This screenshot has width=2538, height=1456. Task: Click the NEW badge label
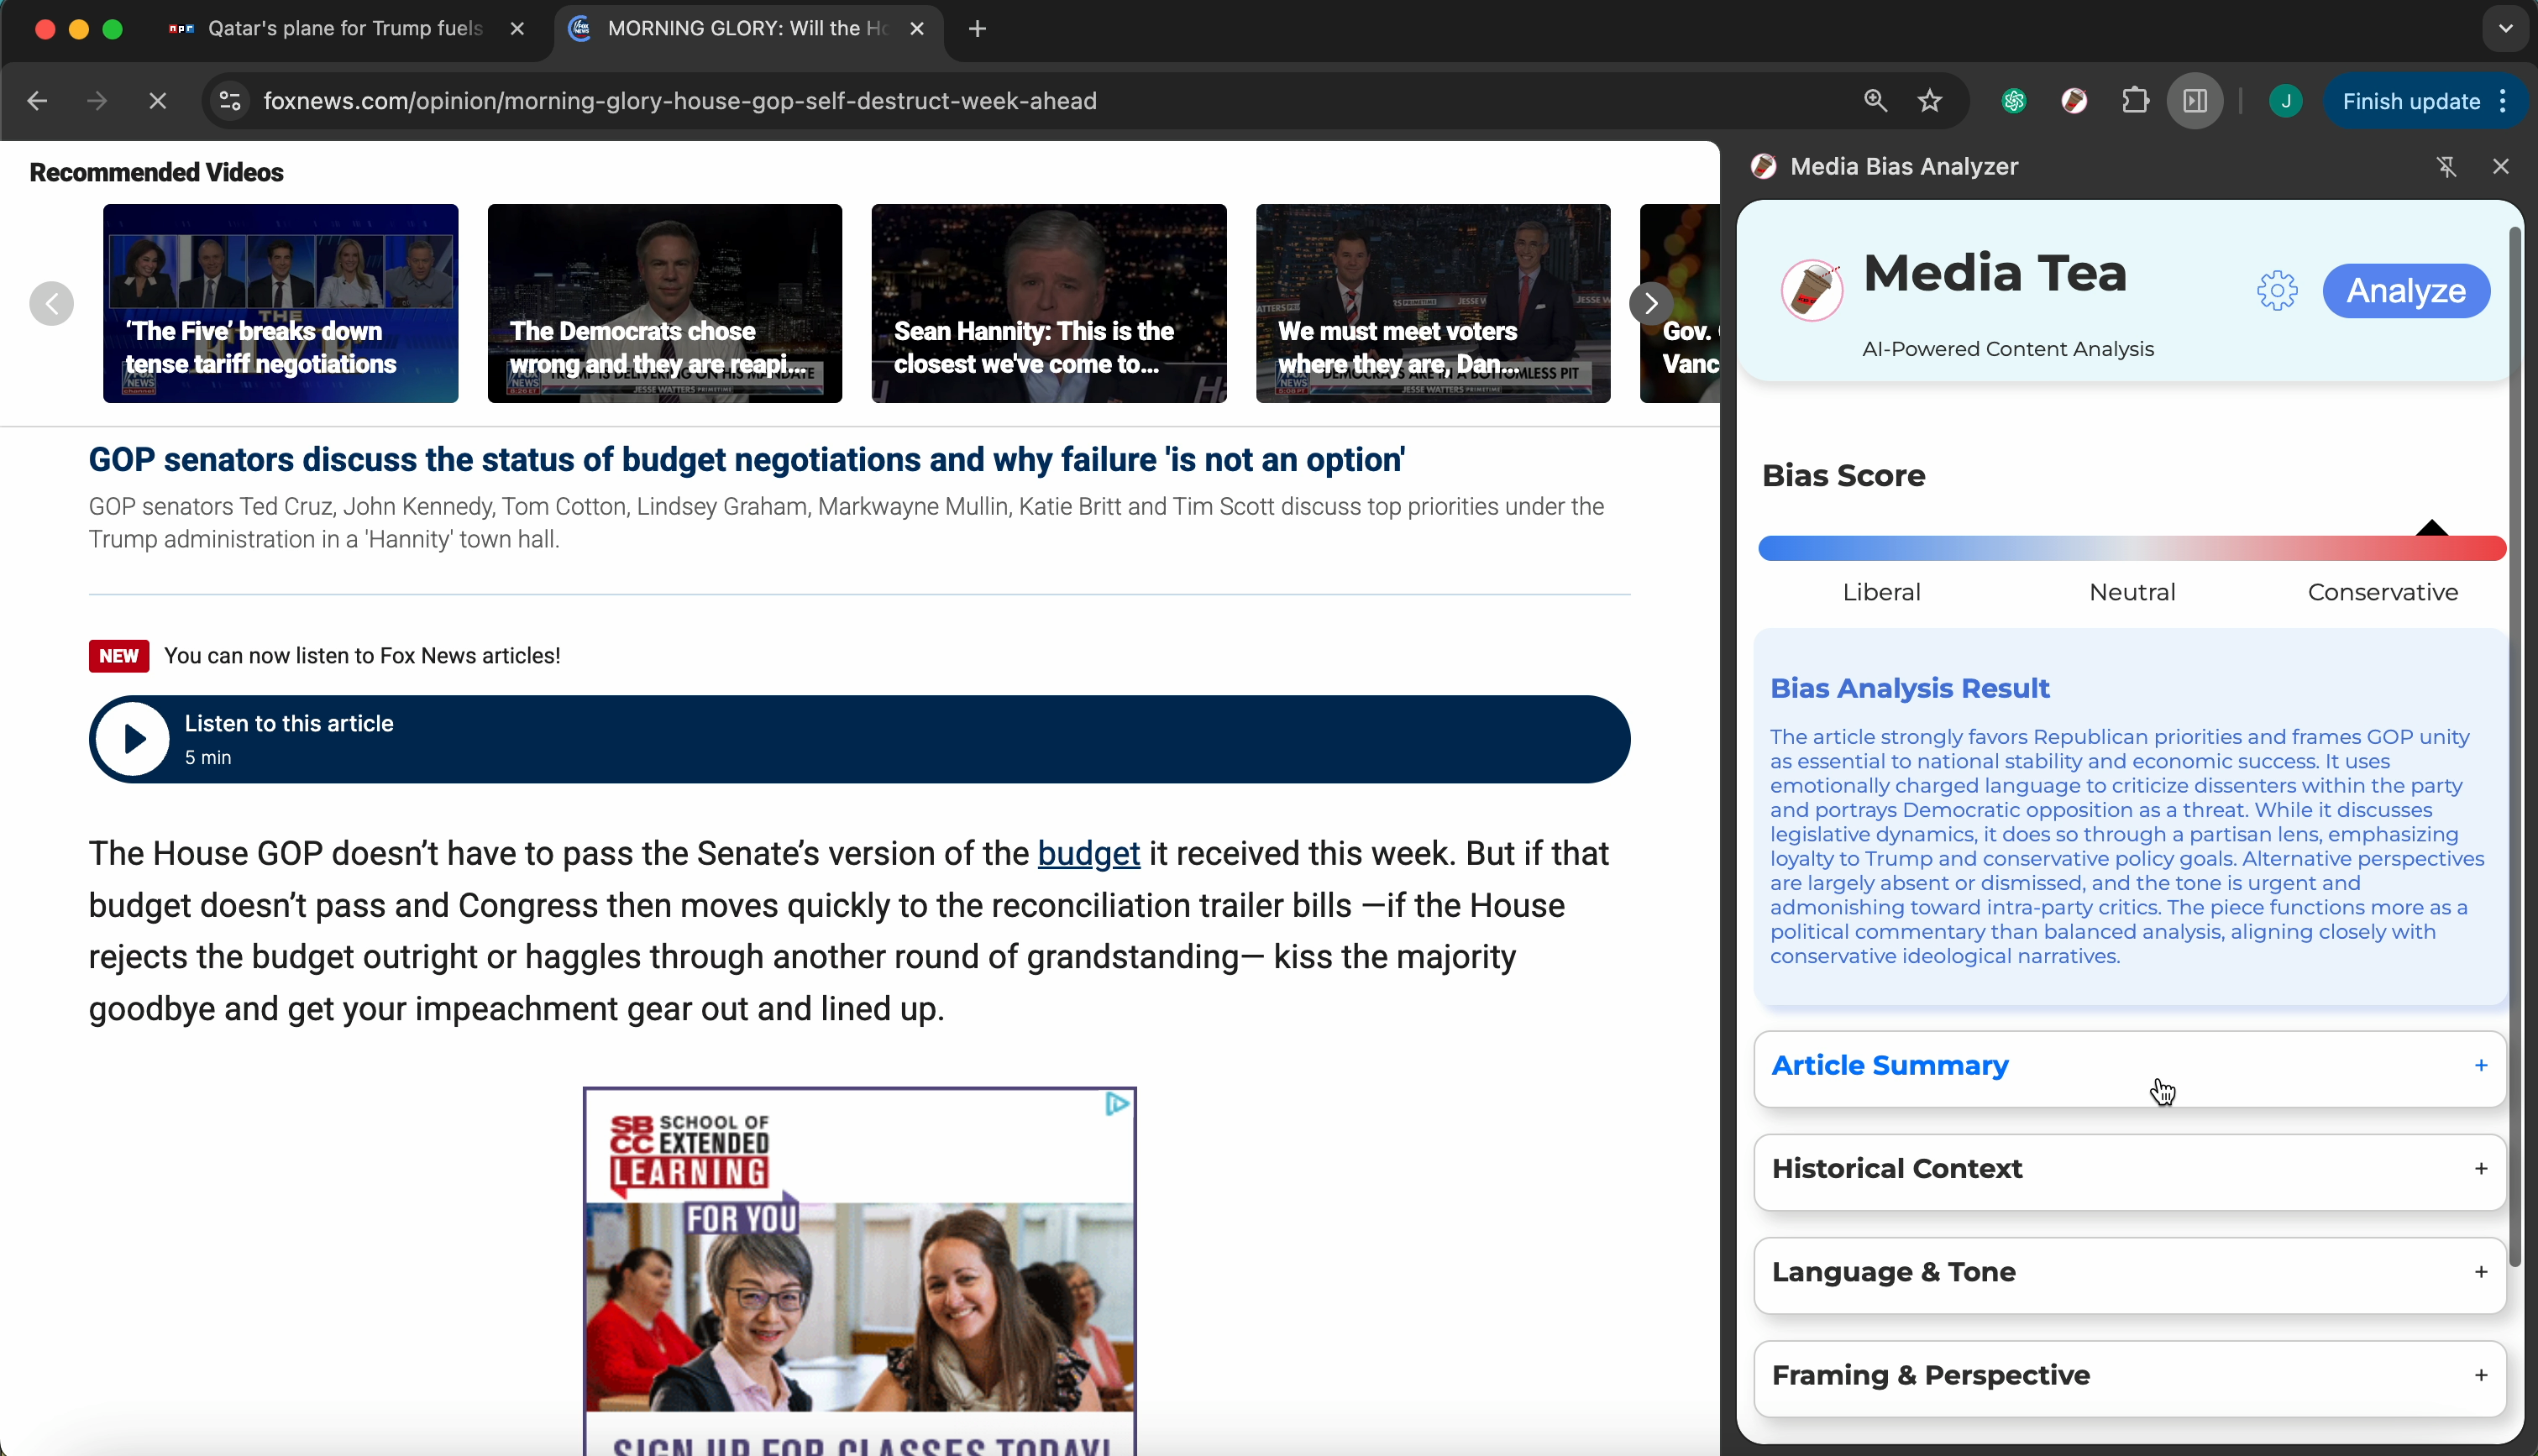coord(119,656)
